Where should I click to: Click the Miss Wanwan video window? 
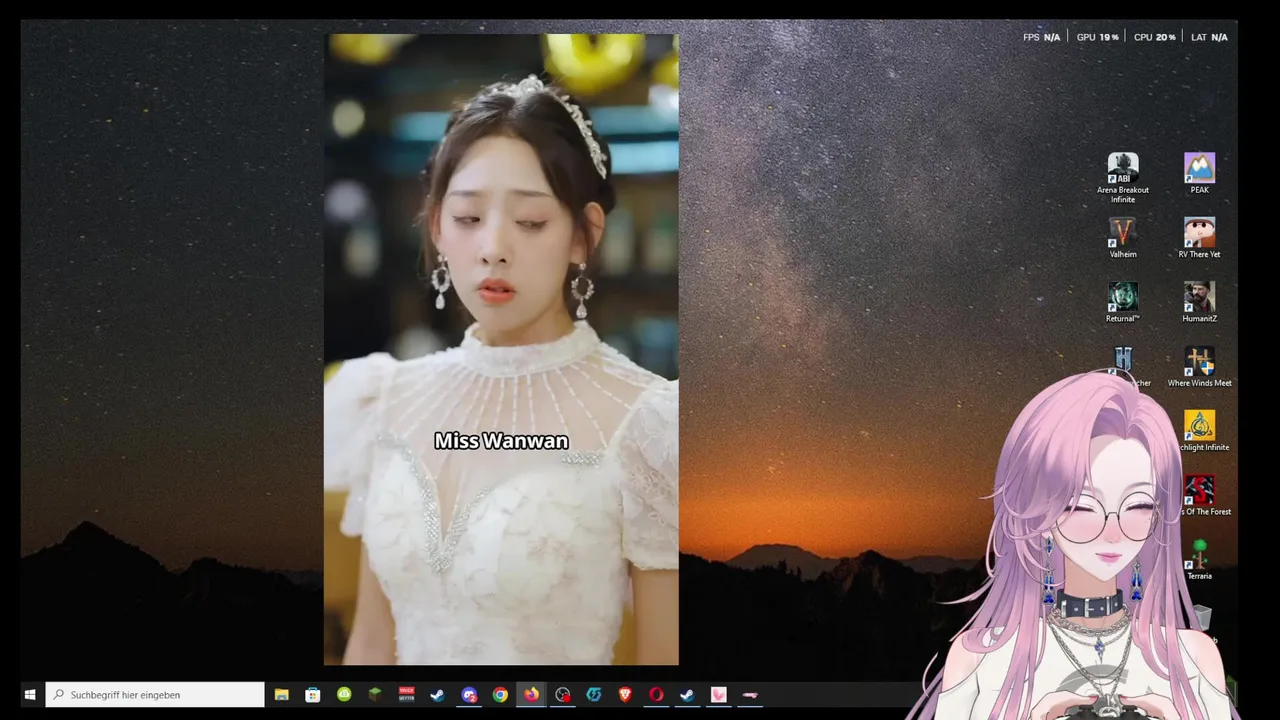click(501, 350)
